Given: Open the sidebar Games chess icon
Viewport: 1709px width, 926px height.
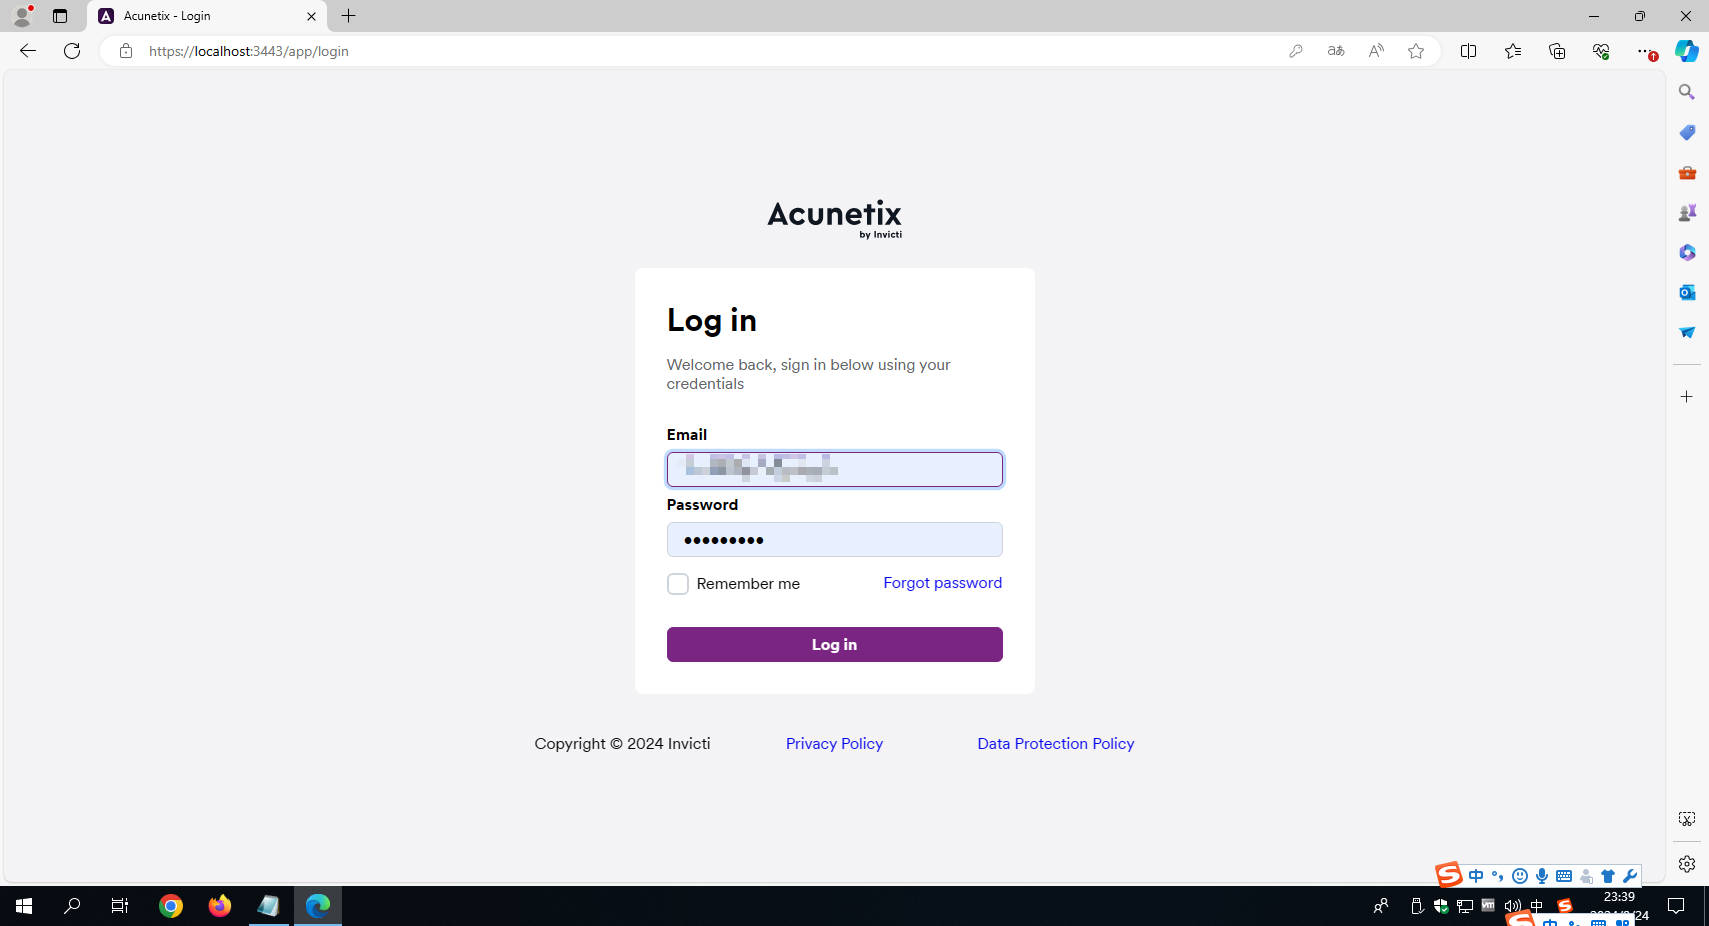Looking at the screenshot, I should (x=1687, y=212).
